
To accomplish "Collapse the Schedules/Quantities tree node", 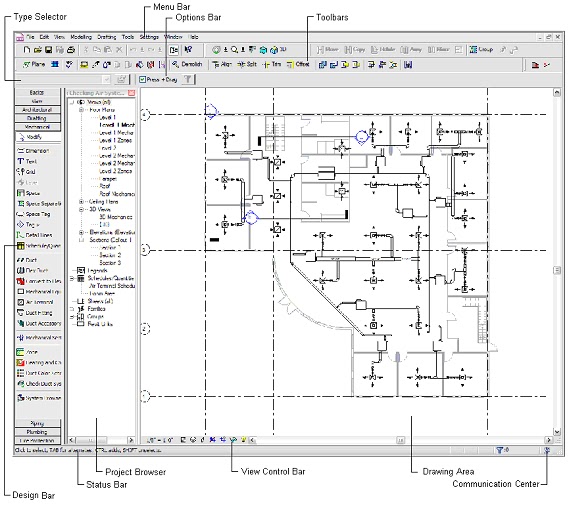I will tap(72, 278).
